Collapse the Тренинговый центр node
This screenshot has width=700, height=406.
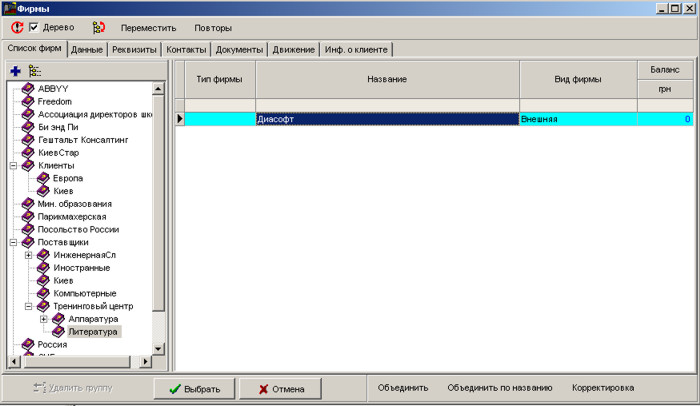tap(29, 306)
